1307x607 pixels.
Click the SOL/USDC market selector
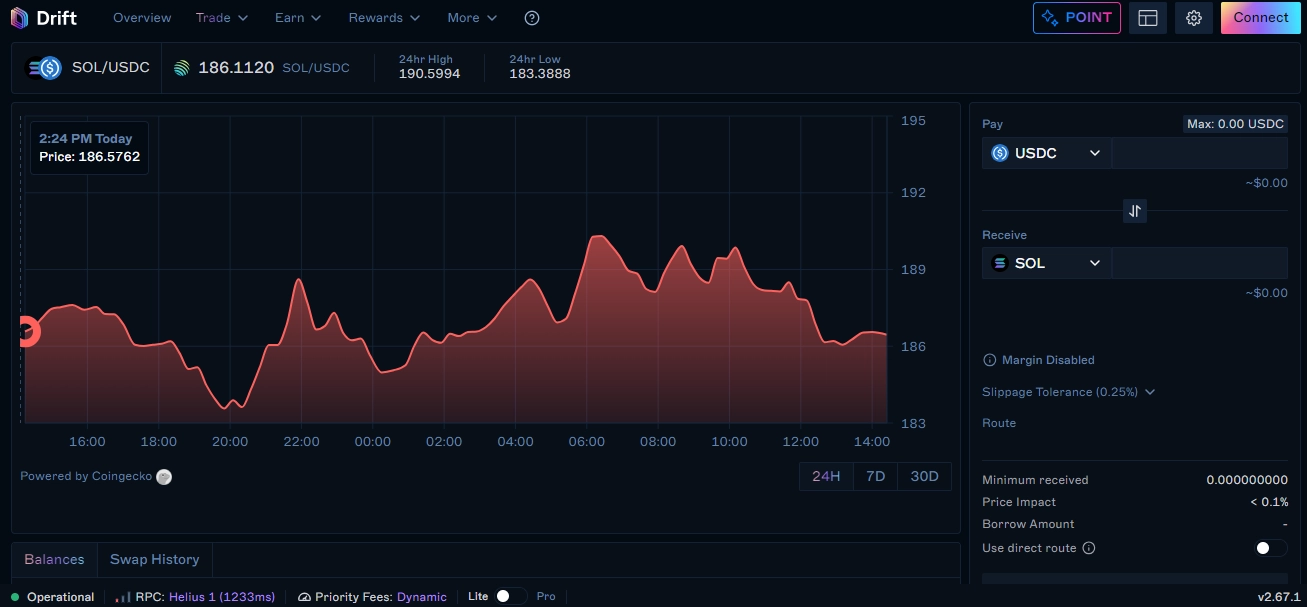(88, 68)
